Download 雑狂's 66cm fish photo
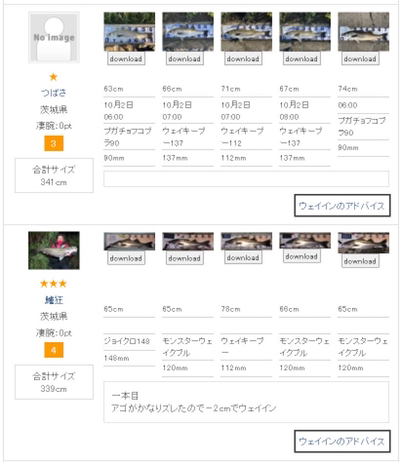The height and width of the screenshot is (462, 400). (302, 256)
